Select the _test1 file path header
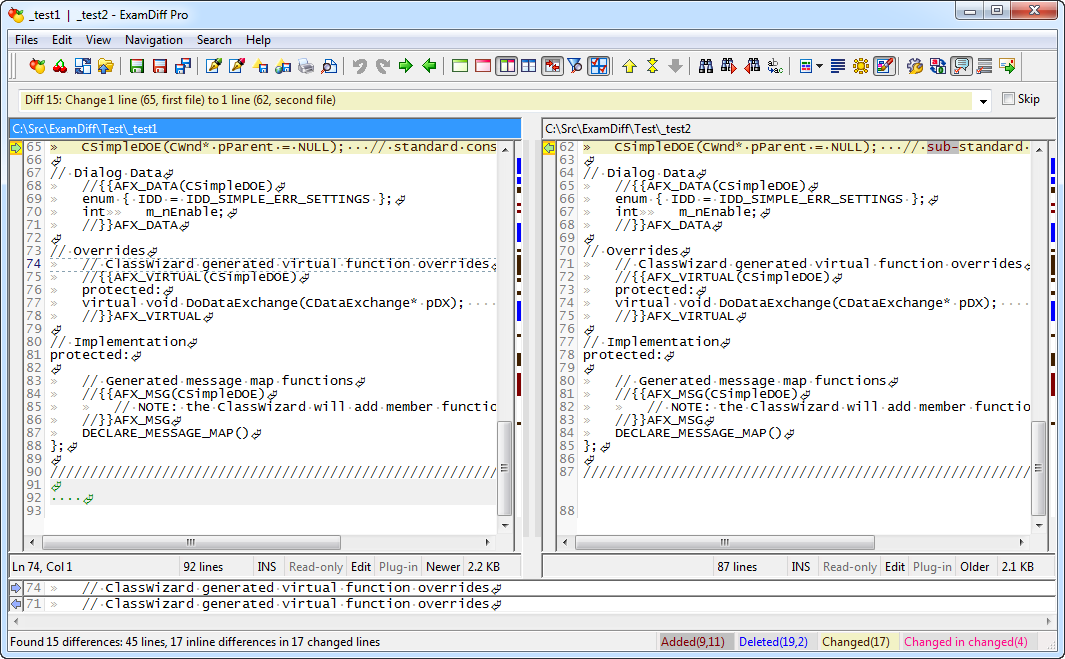1065x659 pixels. tap(265, 128)
